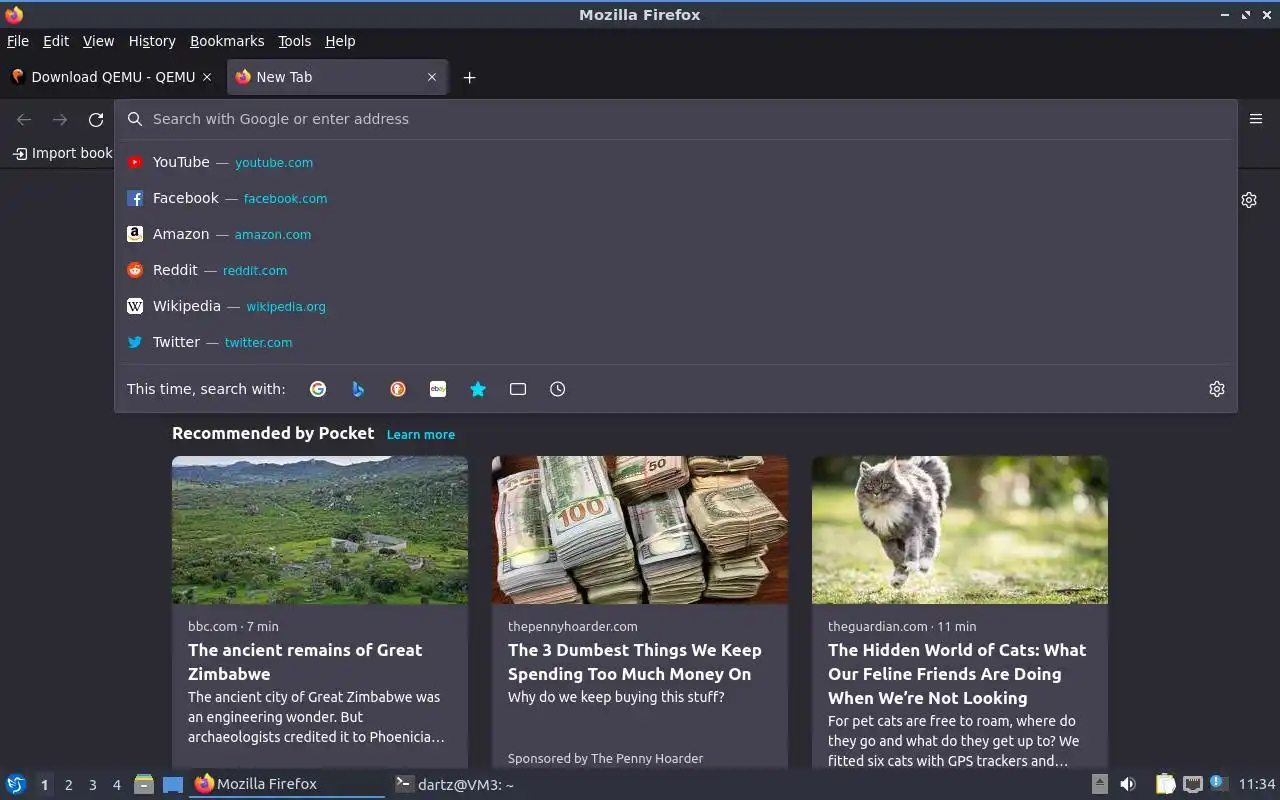
Task: Click the Google search engine shortcut icon
Action: point(318,389)
